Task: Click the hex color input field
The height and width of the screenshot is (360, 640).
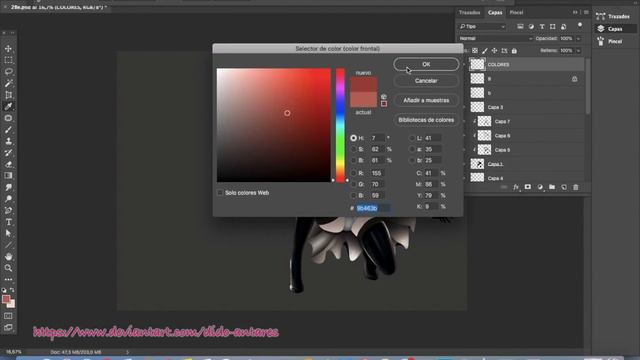Action: 373,208
